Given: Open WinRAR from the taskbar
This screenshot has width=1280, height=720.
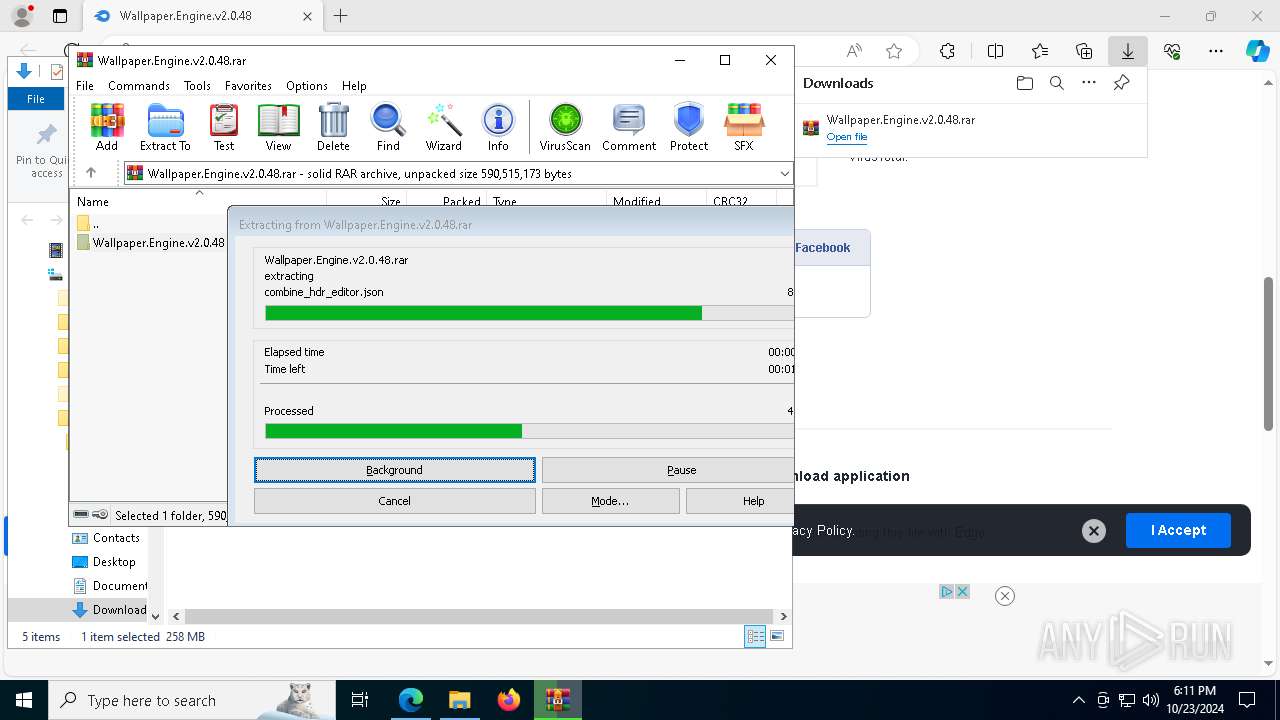Looking at the screenshot, I should [558, 700].
